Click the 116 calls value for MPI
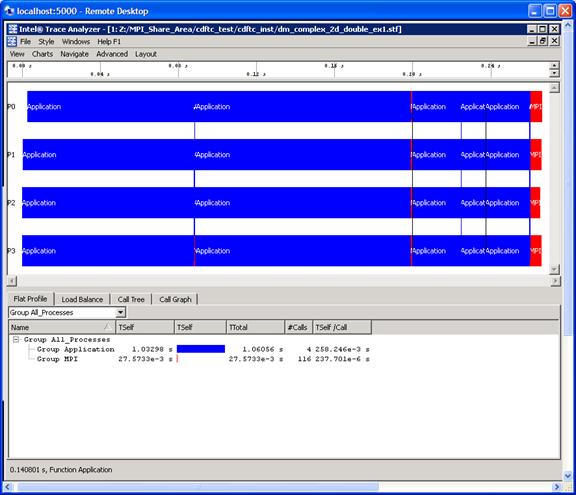This screenshot has width=576, height=495. [x=304, y=359]
